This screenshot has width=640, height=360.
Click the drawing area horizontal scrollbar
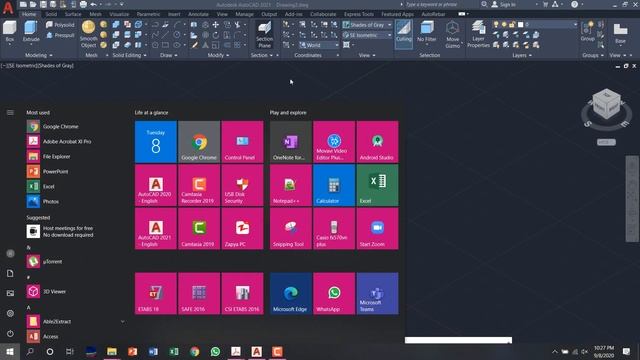458,340
